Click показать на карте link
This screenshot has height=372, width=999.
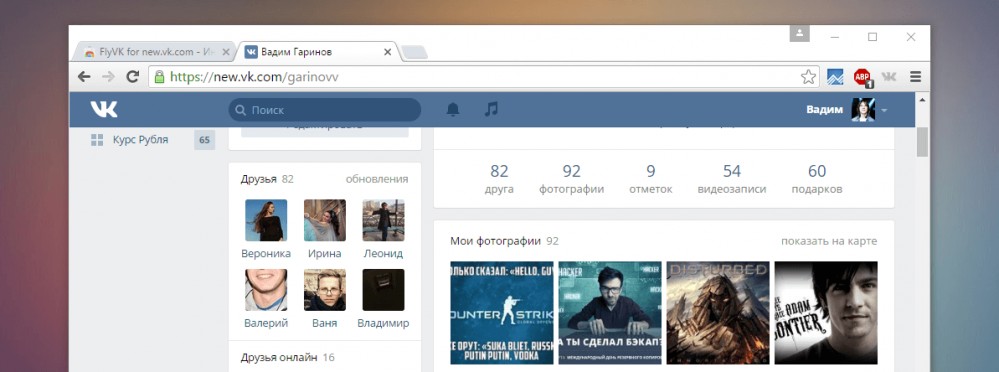pos(829,241)
